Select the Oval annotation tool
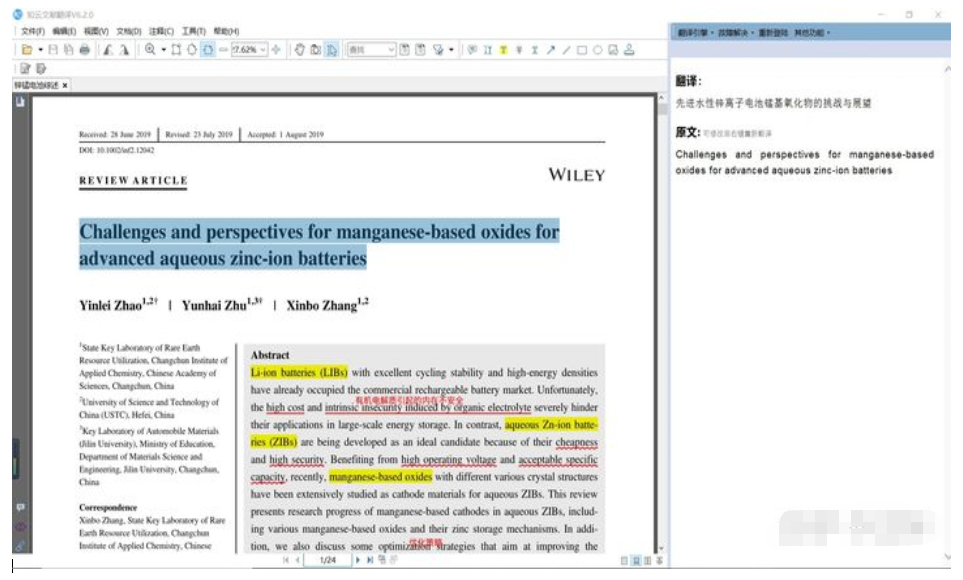The width and height of the screenshot is (963, 580). tap(597, 49)
